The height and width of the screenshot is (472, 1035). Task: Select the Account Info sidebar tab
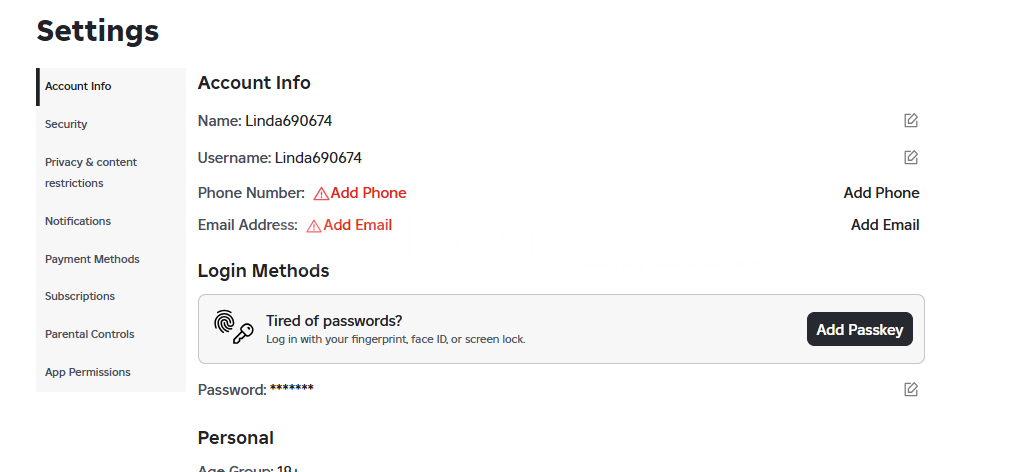78,86
